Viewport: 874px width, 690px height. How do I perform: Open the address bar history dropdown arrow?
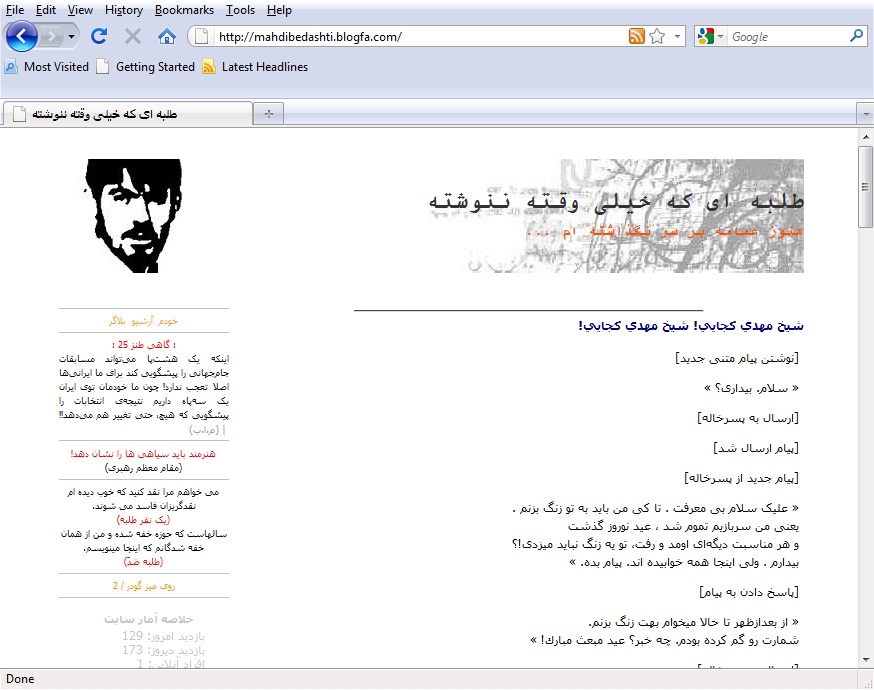[x=677, y=37]
